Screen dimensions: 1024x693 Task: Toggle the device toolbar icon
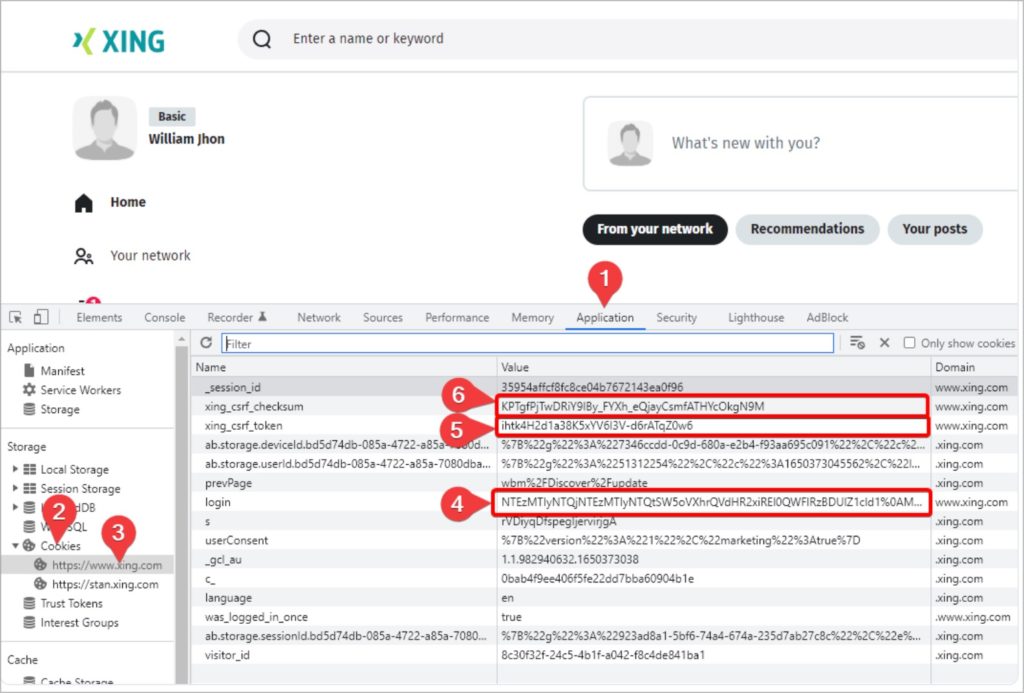click(40, 317)
